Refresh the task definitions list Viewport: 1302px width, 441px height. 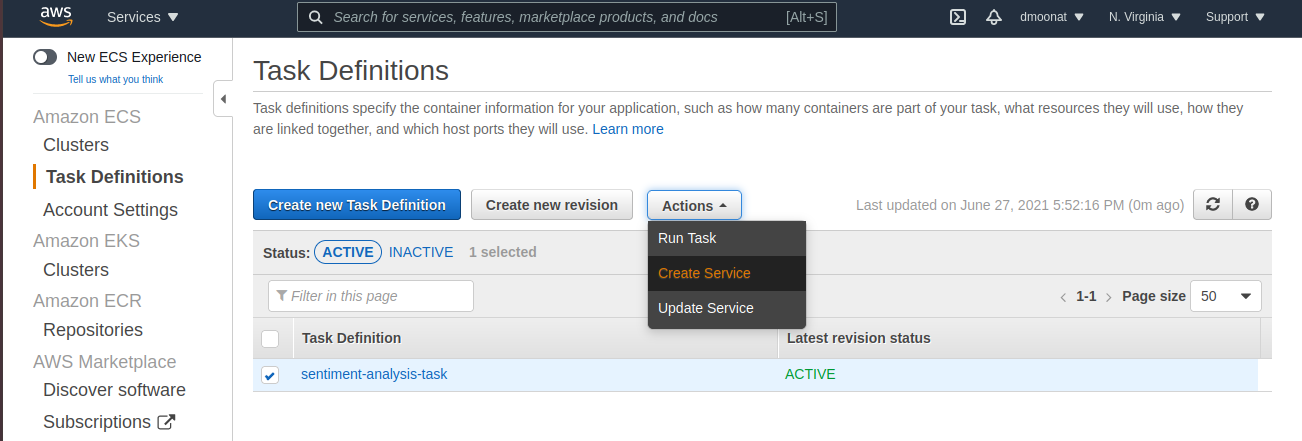pos(1213,204)
